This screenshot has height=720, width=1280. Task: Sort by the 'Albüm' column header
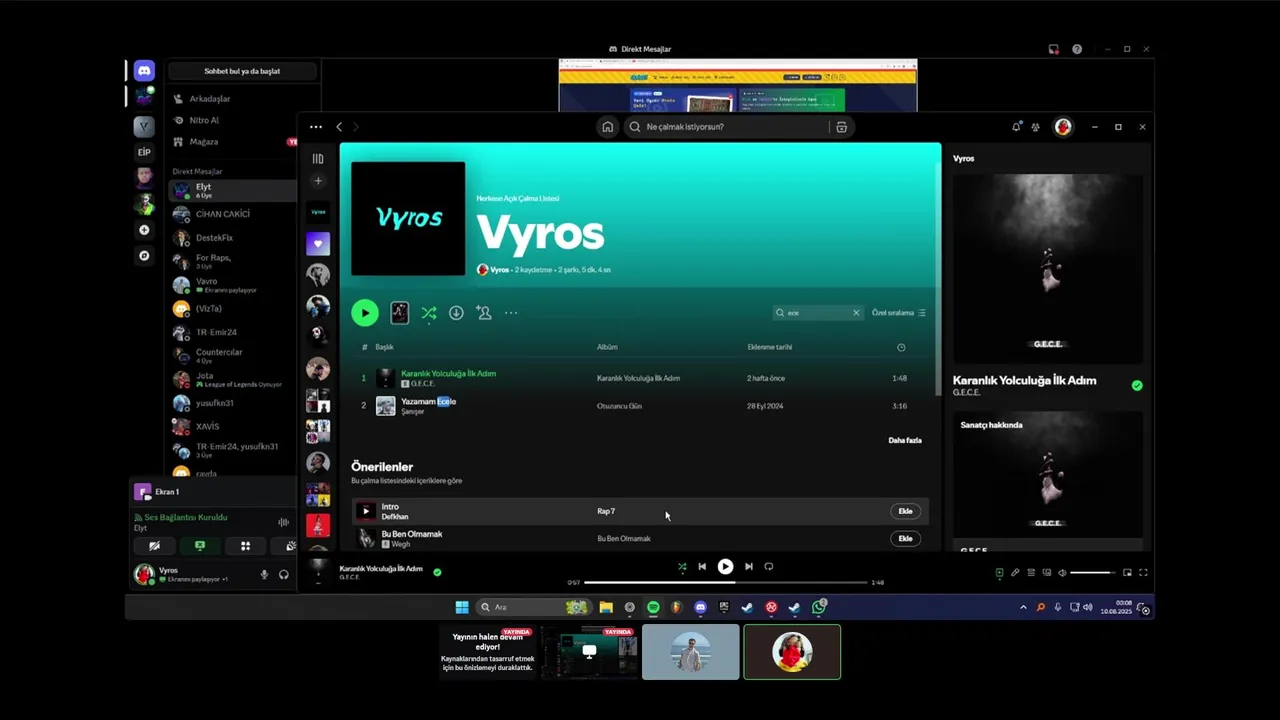607,347
